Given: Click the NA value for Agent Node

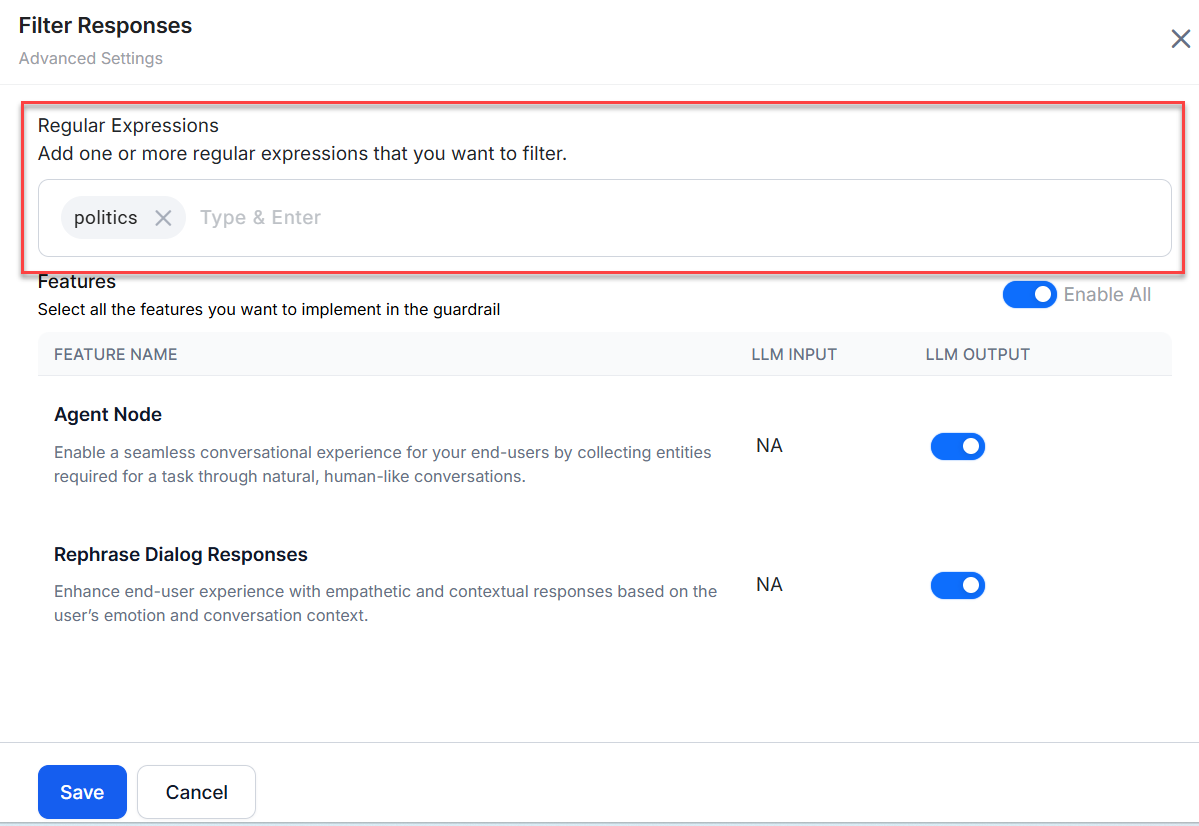Looking at the screenshot, I should [x=769, y=446].
